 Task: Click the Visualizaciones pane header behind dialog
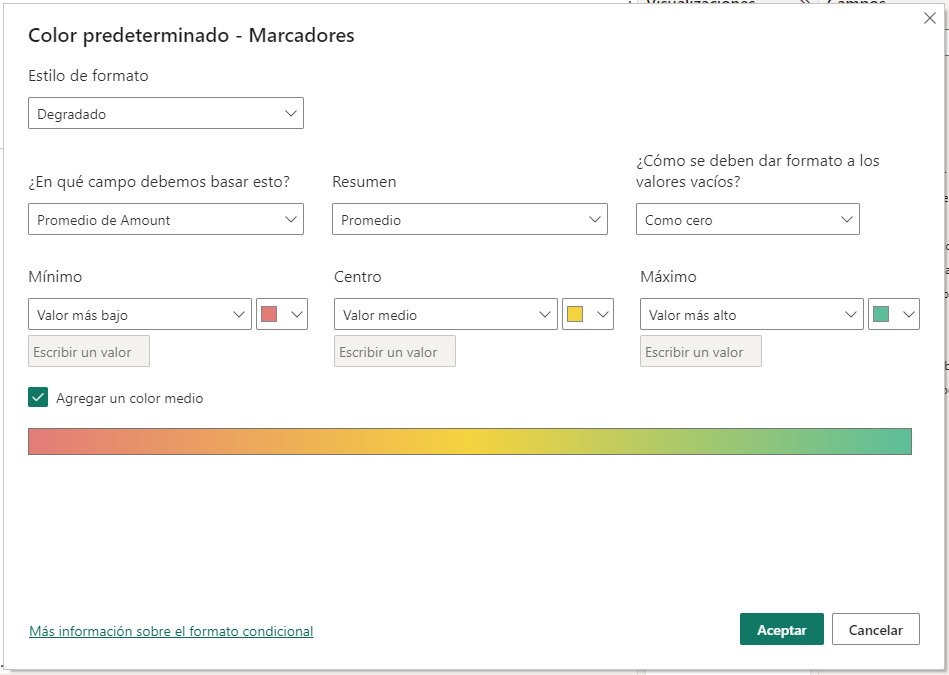pyautogui.click(x=700, y=3)
